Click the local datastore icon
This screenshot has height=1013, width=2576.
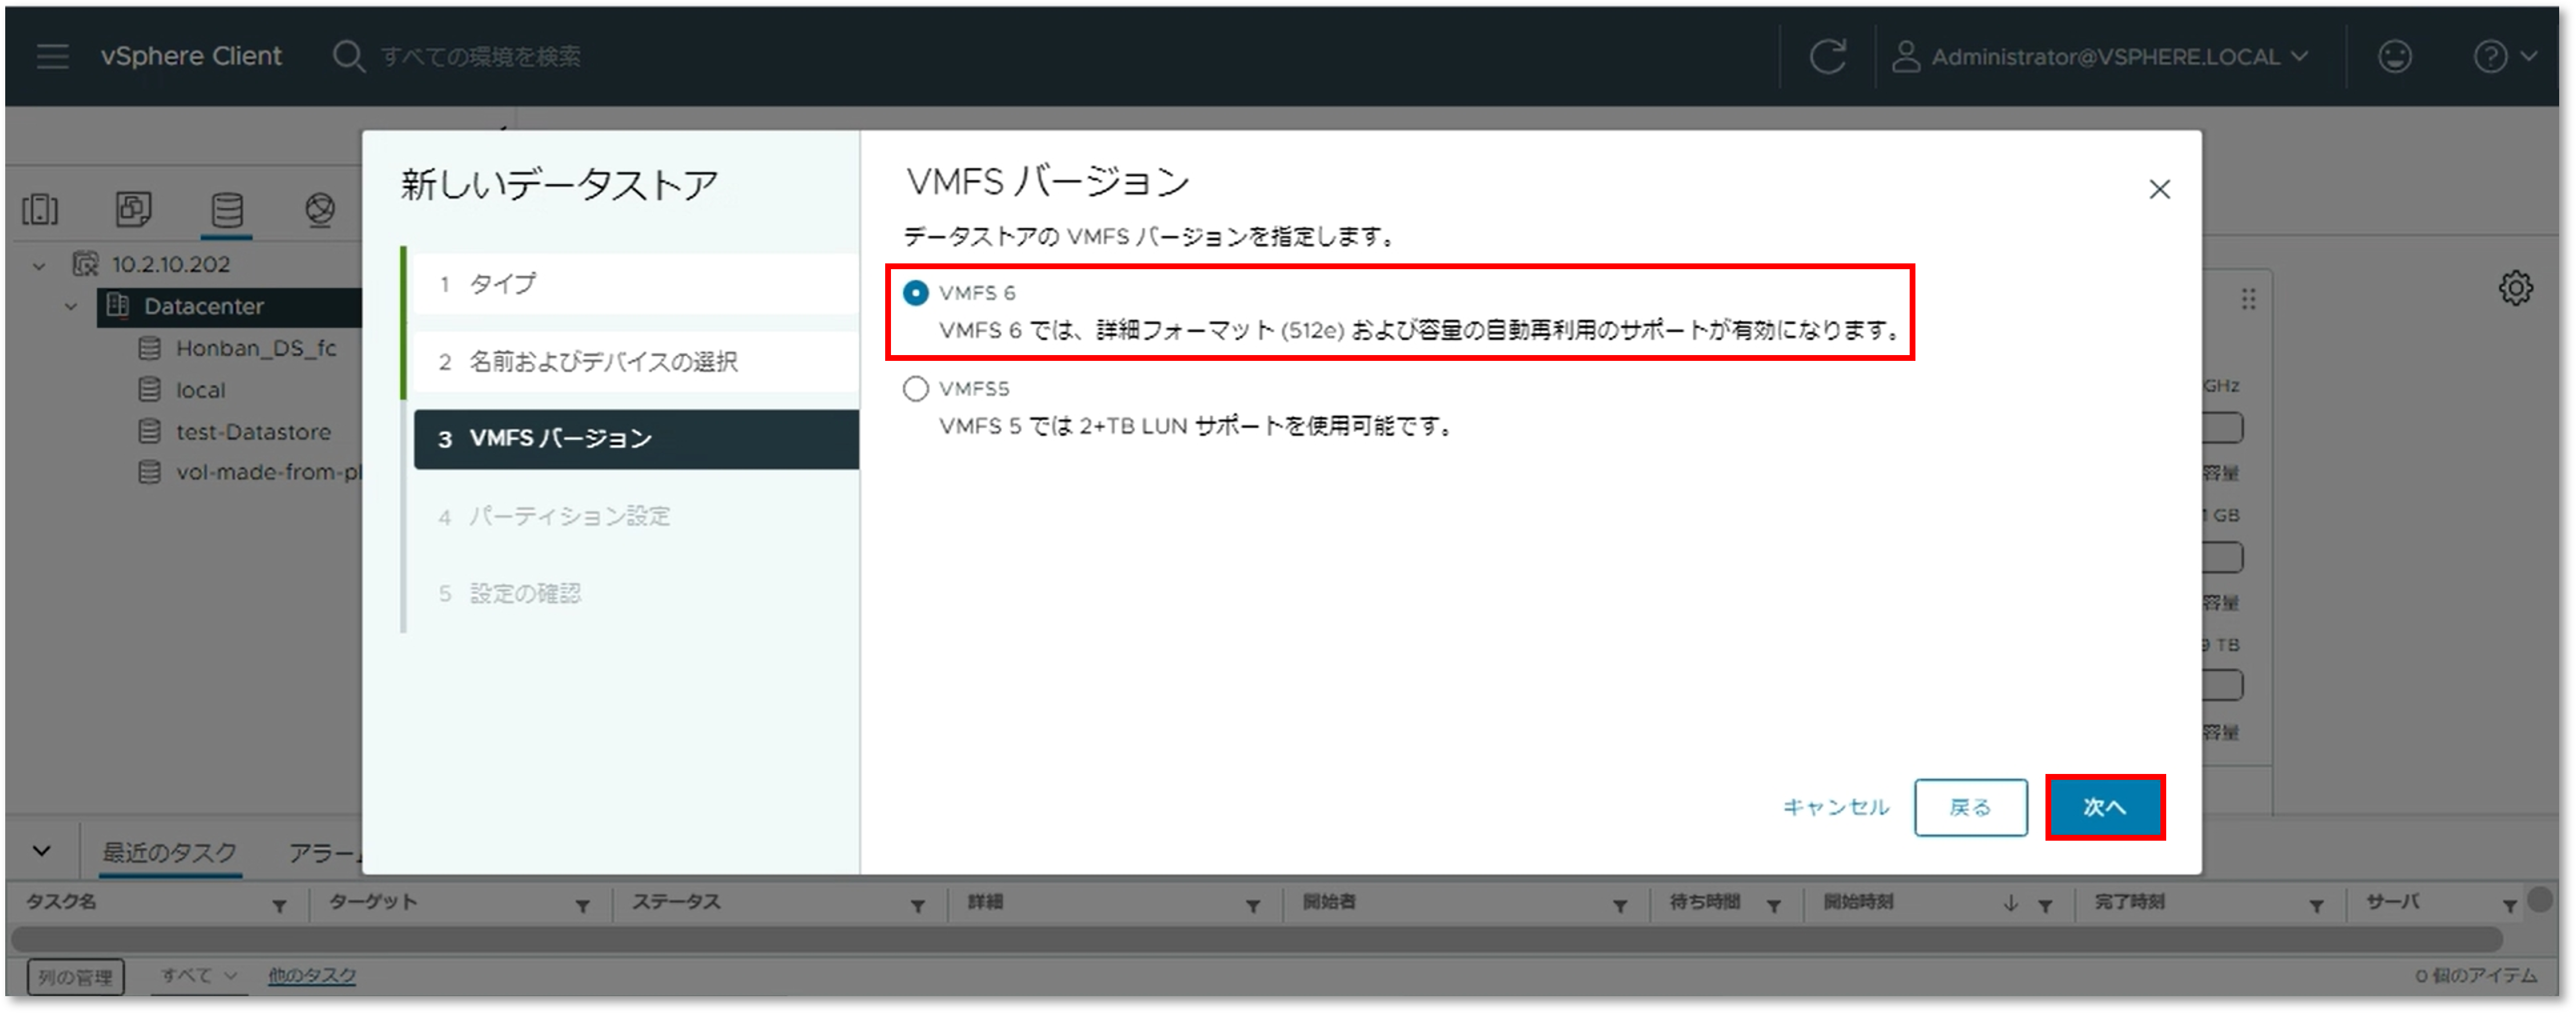pyautogui.click(x=149, y=389)
